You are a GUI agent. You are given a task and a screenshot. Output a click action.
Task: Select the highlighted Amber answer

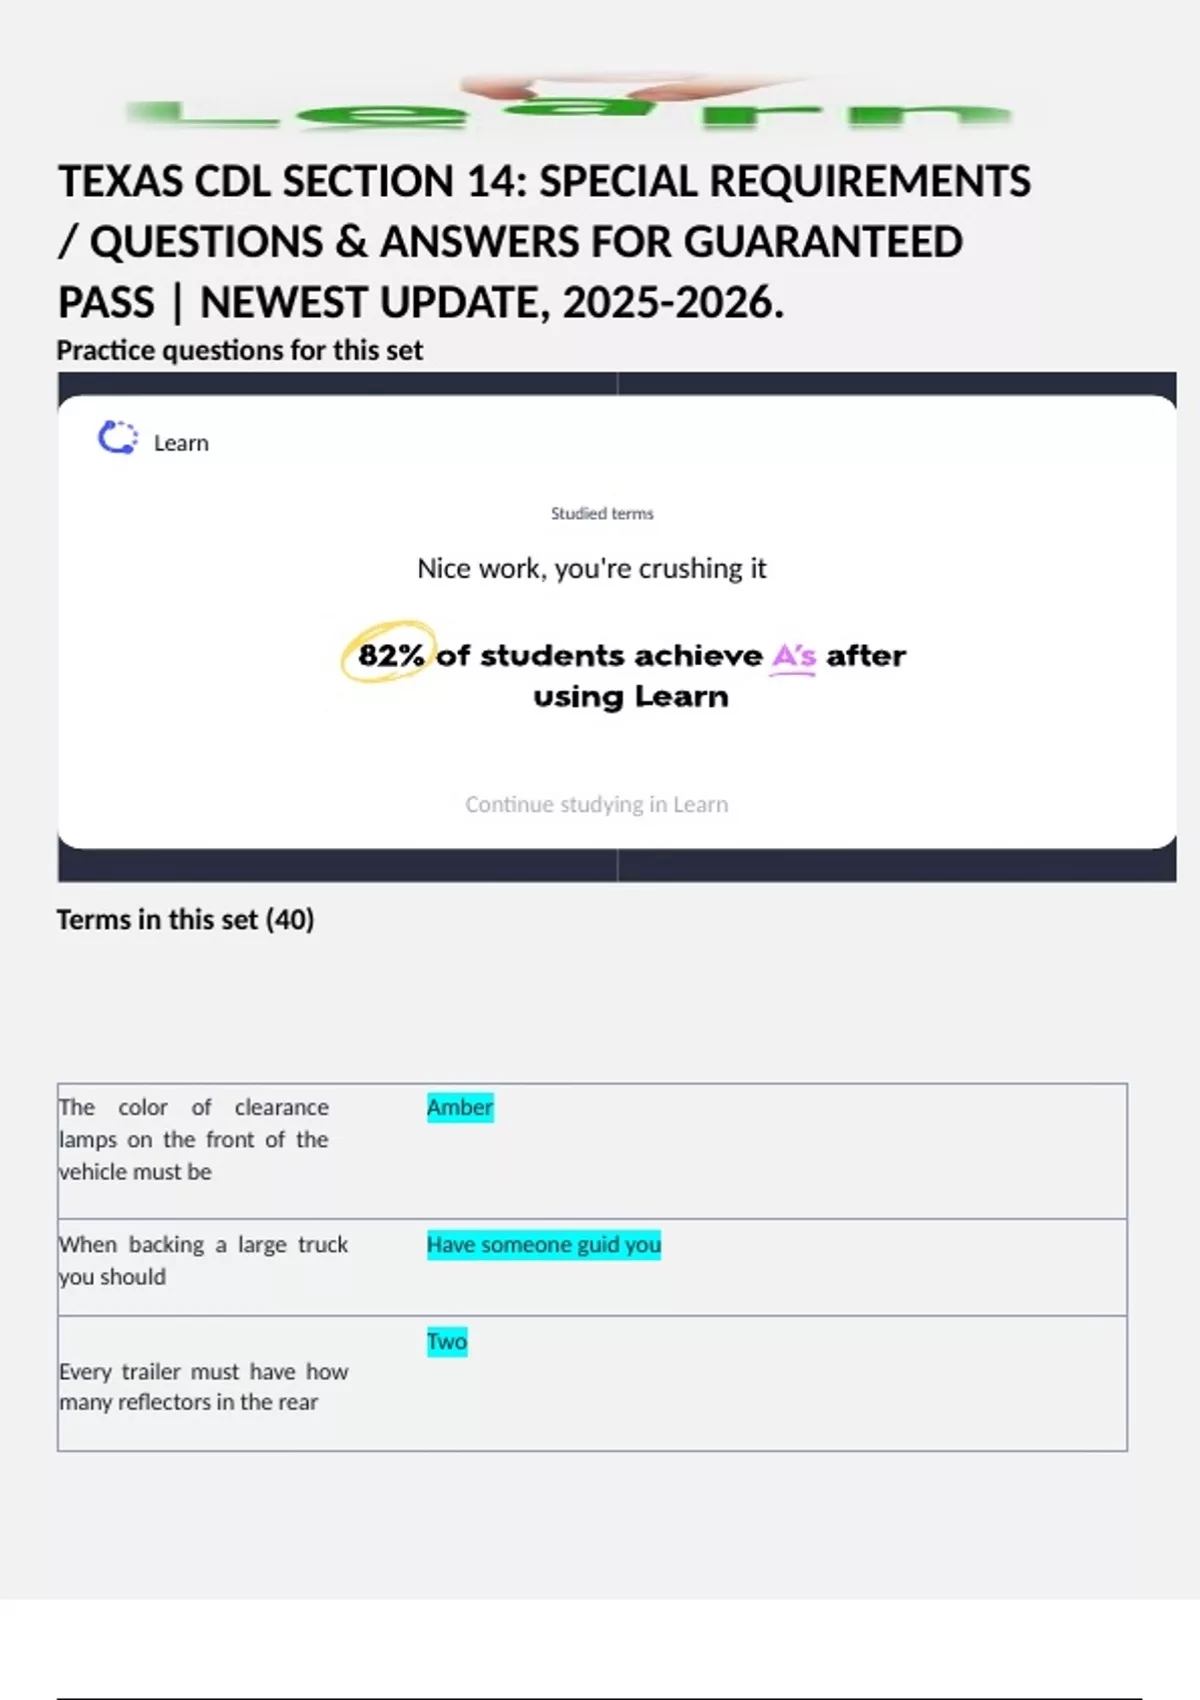pyautogui.click(x=460, y=1108)
